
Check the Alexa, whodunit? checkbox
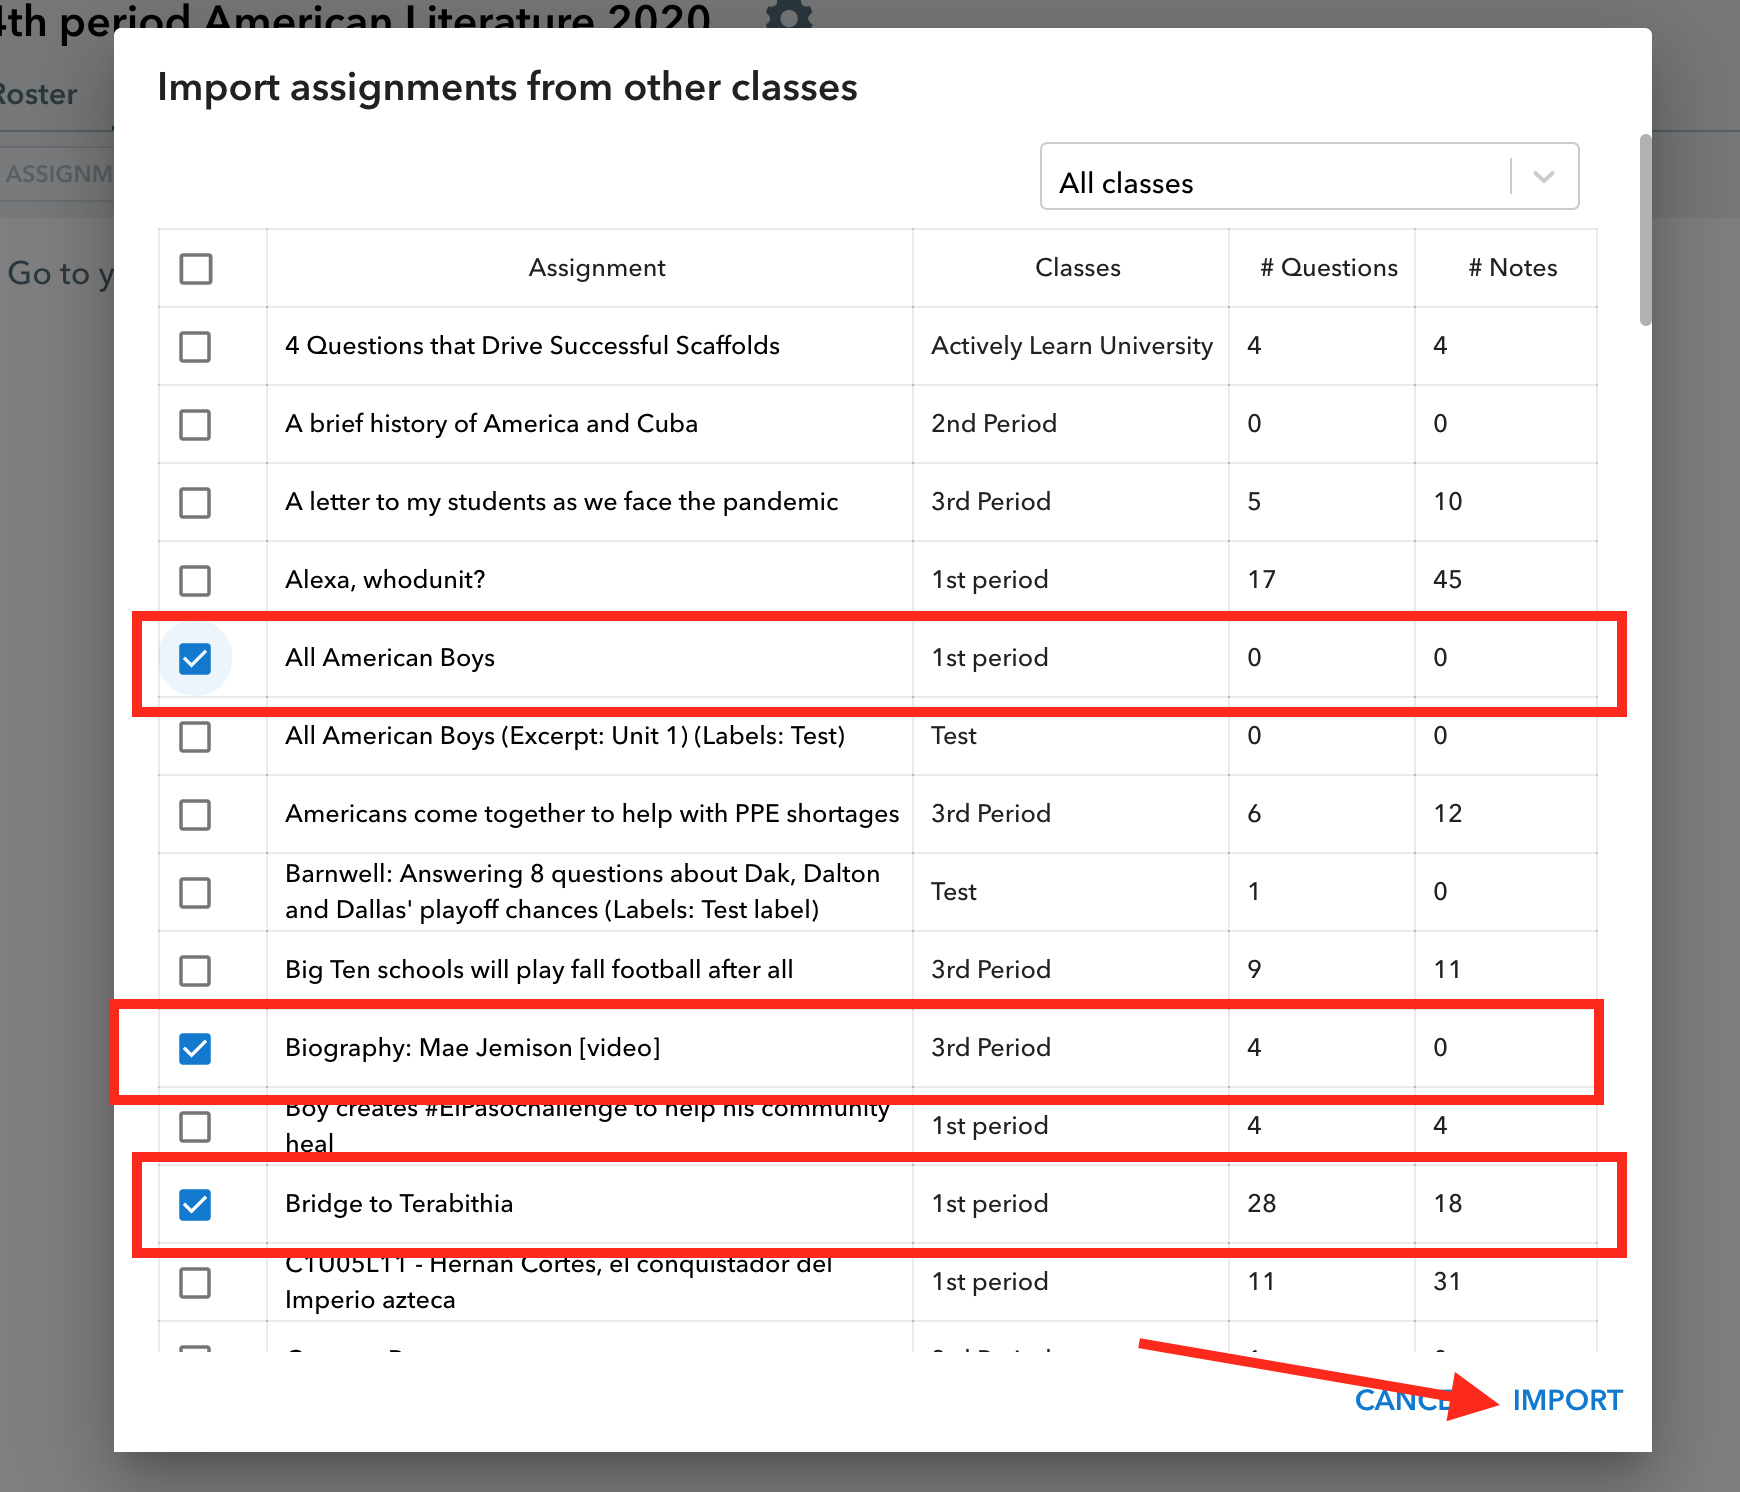(195, 580)
